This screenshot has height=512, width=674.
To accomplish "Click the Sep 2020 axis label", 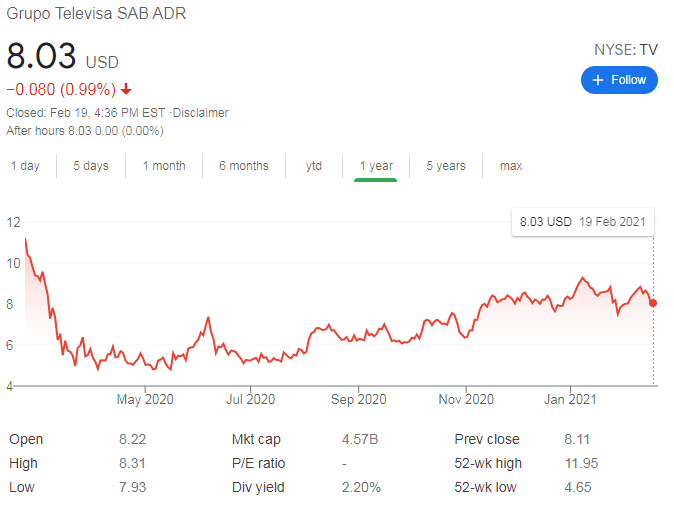I will [358, 399].
